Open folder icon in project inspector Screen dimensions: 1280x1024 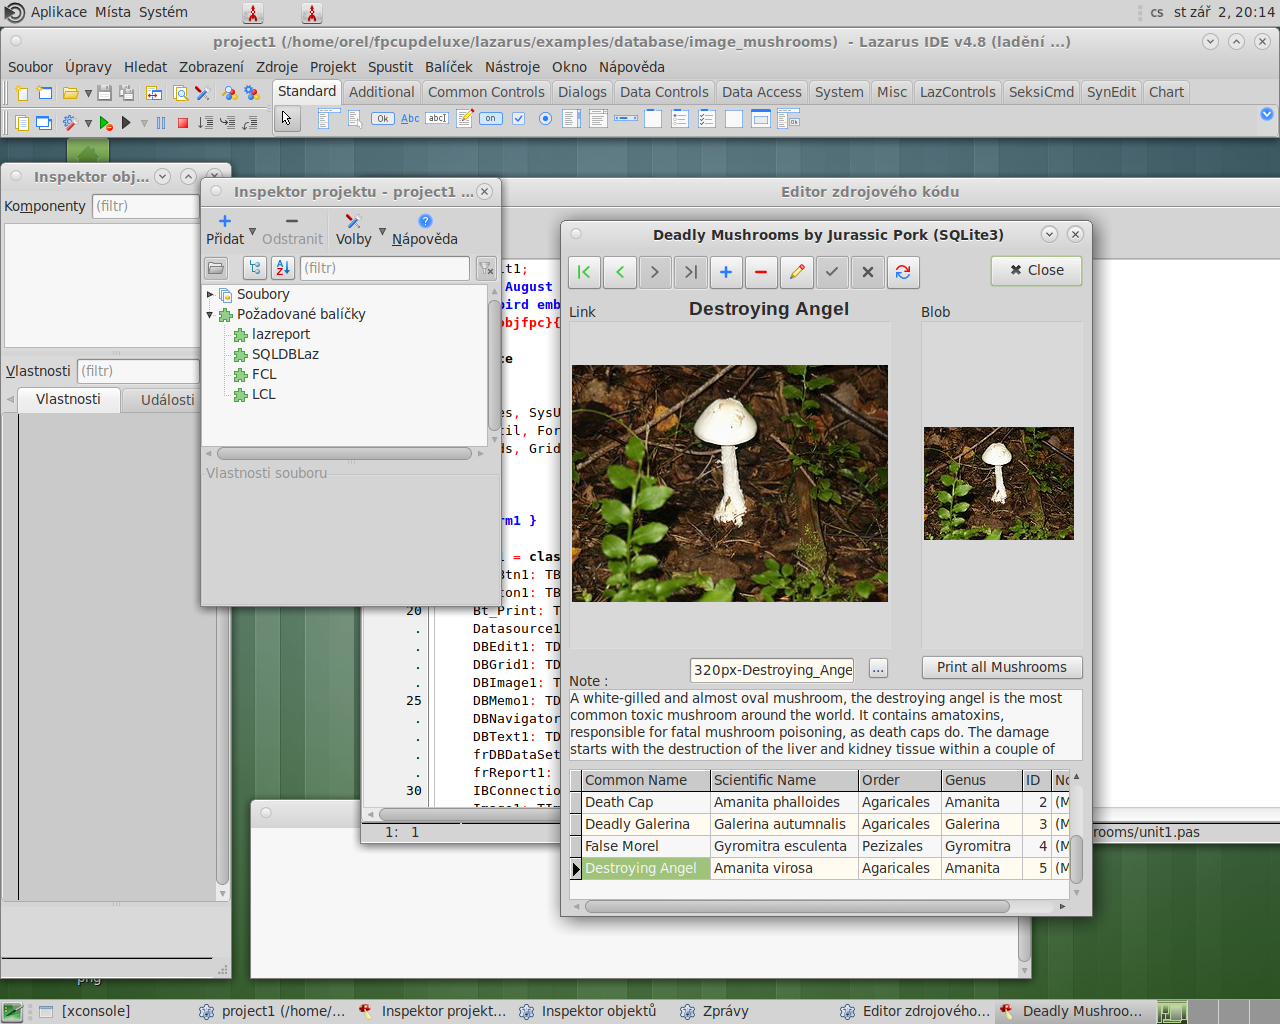click(216, 268)
